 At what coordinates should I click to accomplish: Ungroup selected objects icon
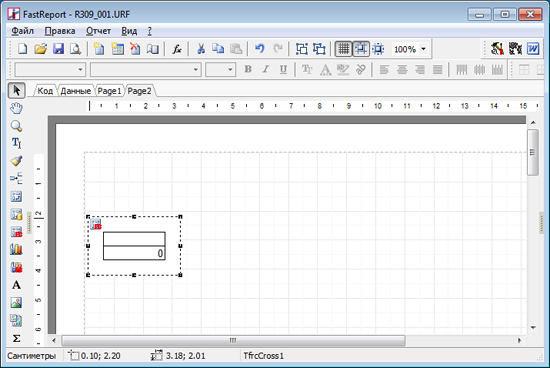(319, 49)
